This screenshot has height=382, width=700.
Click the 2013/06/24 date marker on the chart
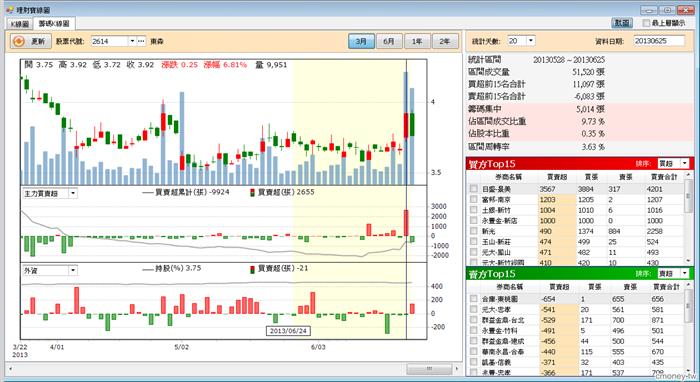click(x=289, y=331)
